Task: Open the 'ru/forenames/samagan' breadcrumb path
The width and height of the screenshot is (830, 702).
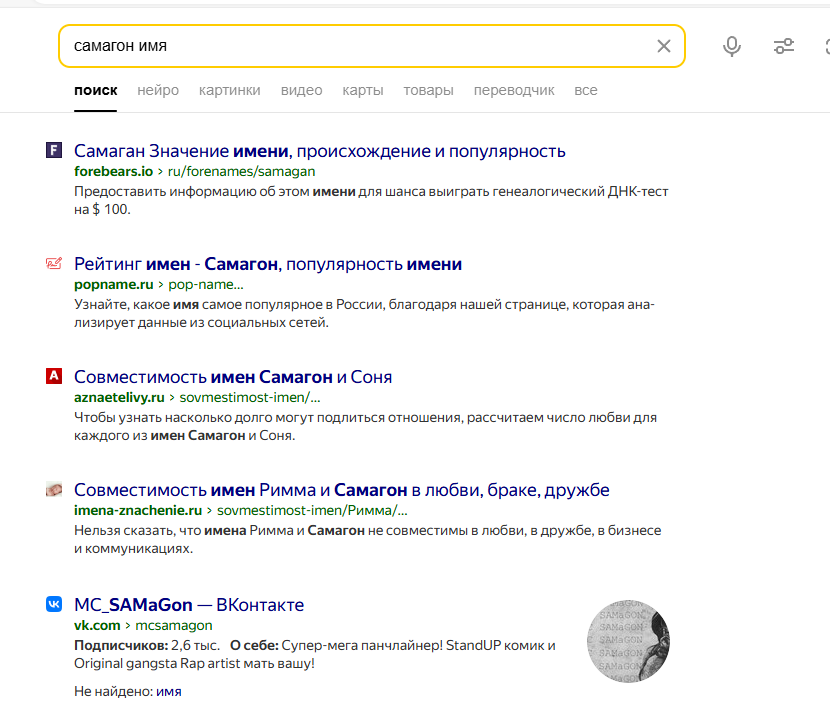Action: (x=241, y=172)
